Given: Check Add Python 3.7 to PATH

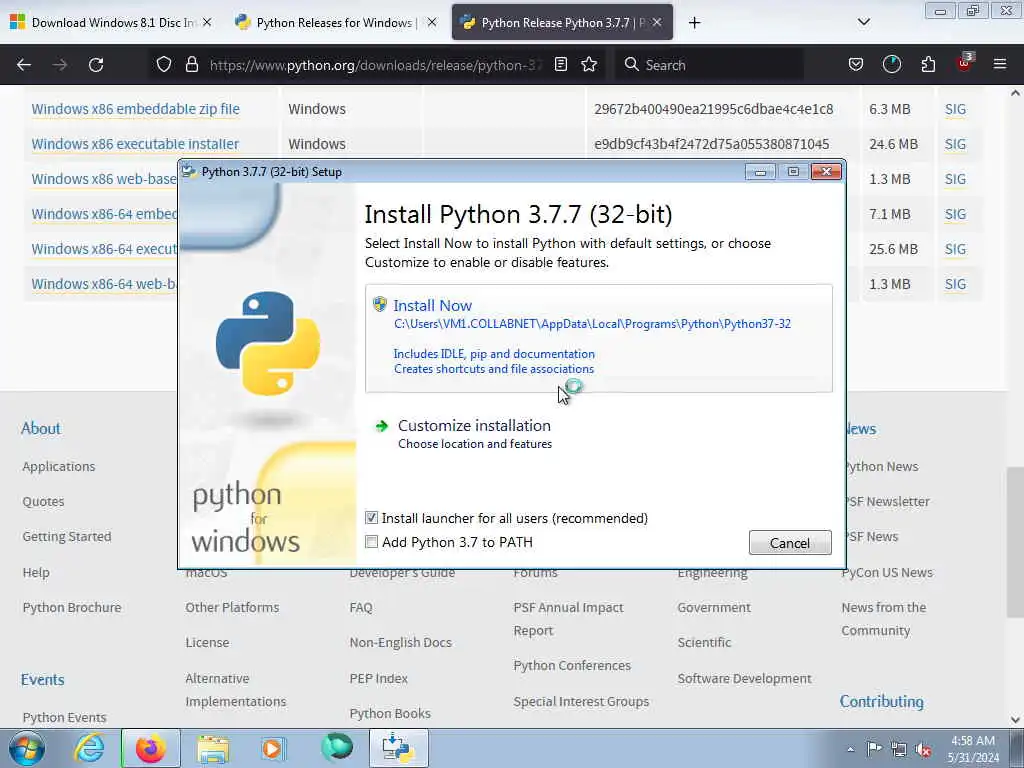Looking at the screenshot, I should pyautogui.click(x=372, y=542).
